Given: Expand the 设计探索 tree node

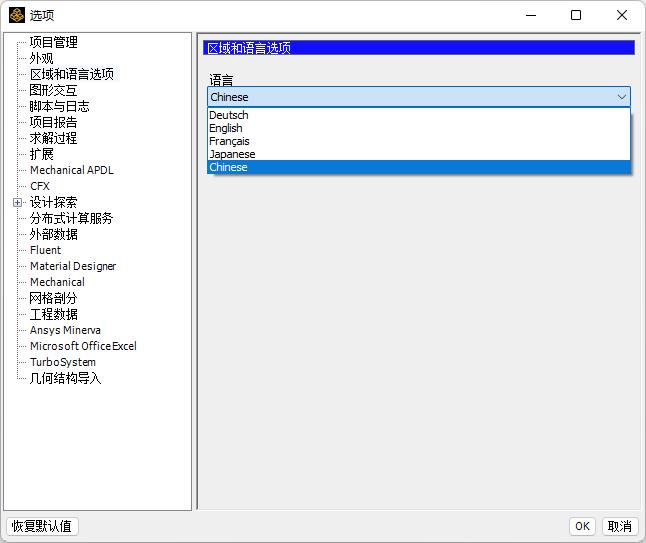Looking at the screenshot, I should pyautogui.click(x=17, y=202).
